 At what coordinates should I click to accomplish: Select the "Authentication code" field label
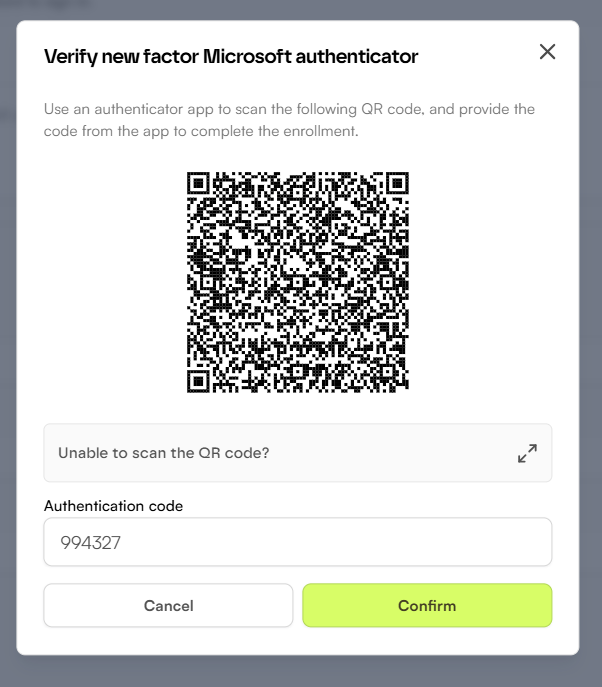113,506
